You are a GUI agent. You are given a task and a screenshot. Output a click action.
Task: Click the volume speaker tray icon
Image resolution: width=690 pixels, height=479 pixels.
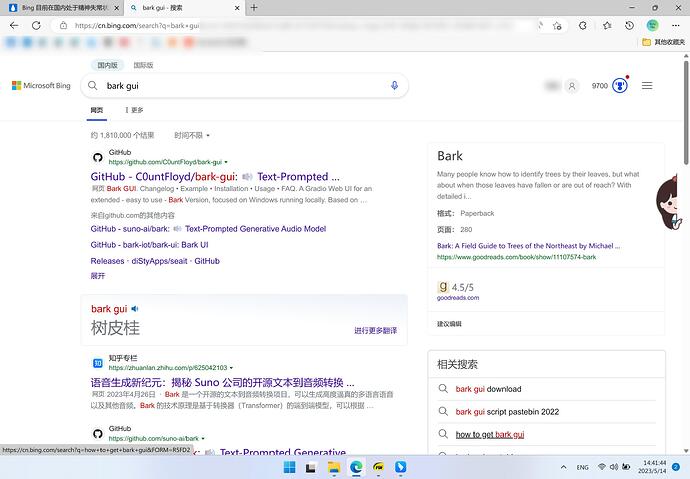(614, 467)
